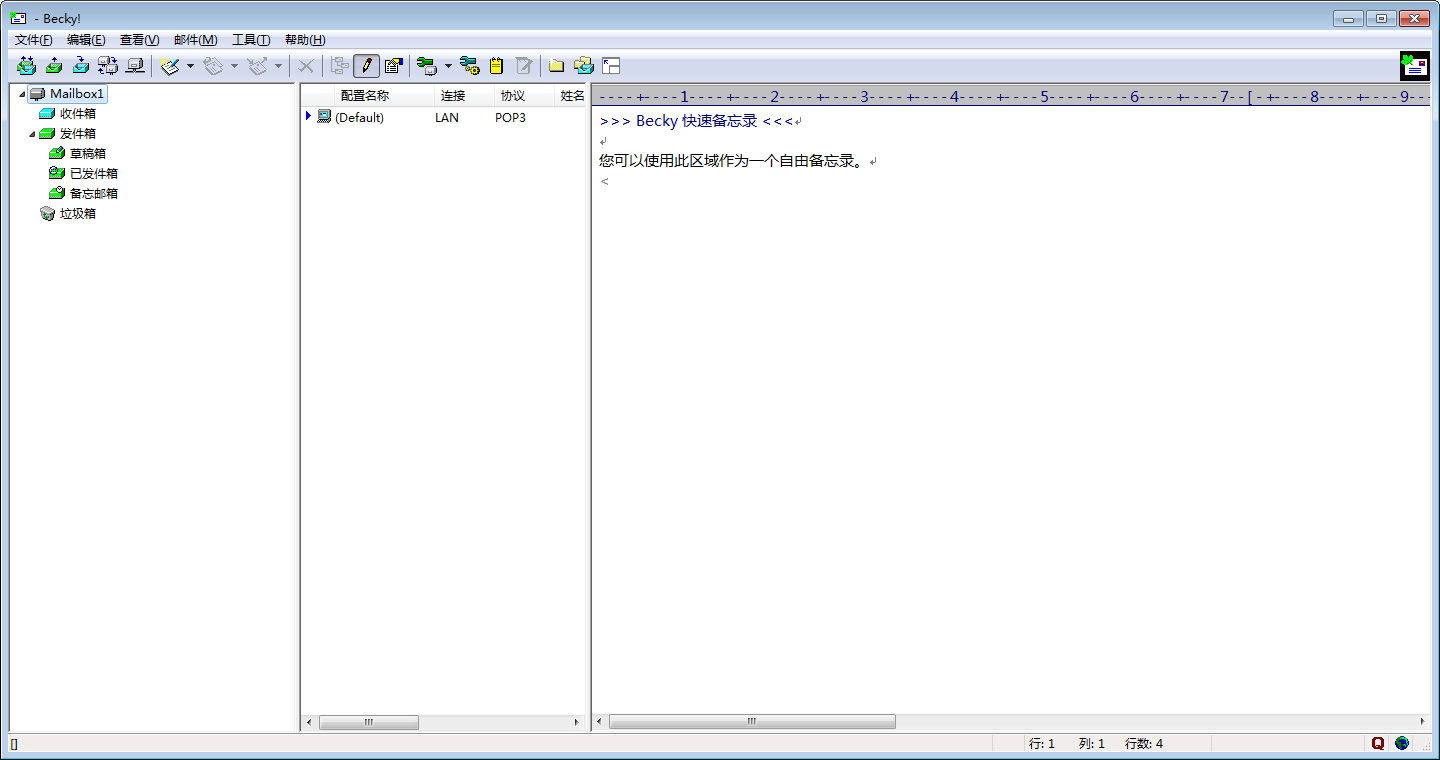Open the 帮助(H) menu
Viewport: 1440px width, 760px height.
pyautogui.click(x=305, y=40)
